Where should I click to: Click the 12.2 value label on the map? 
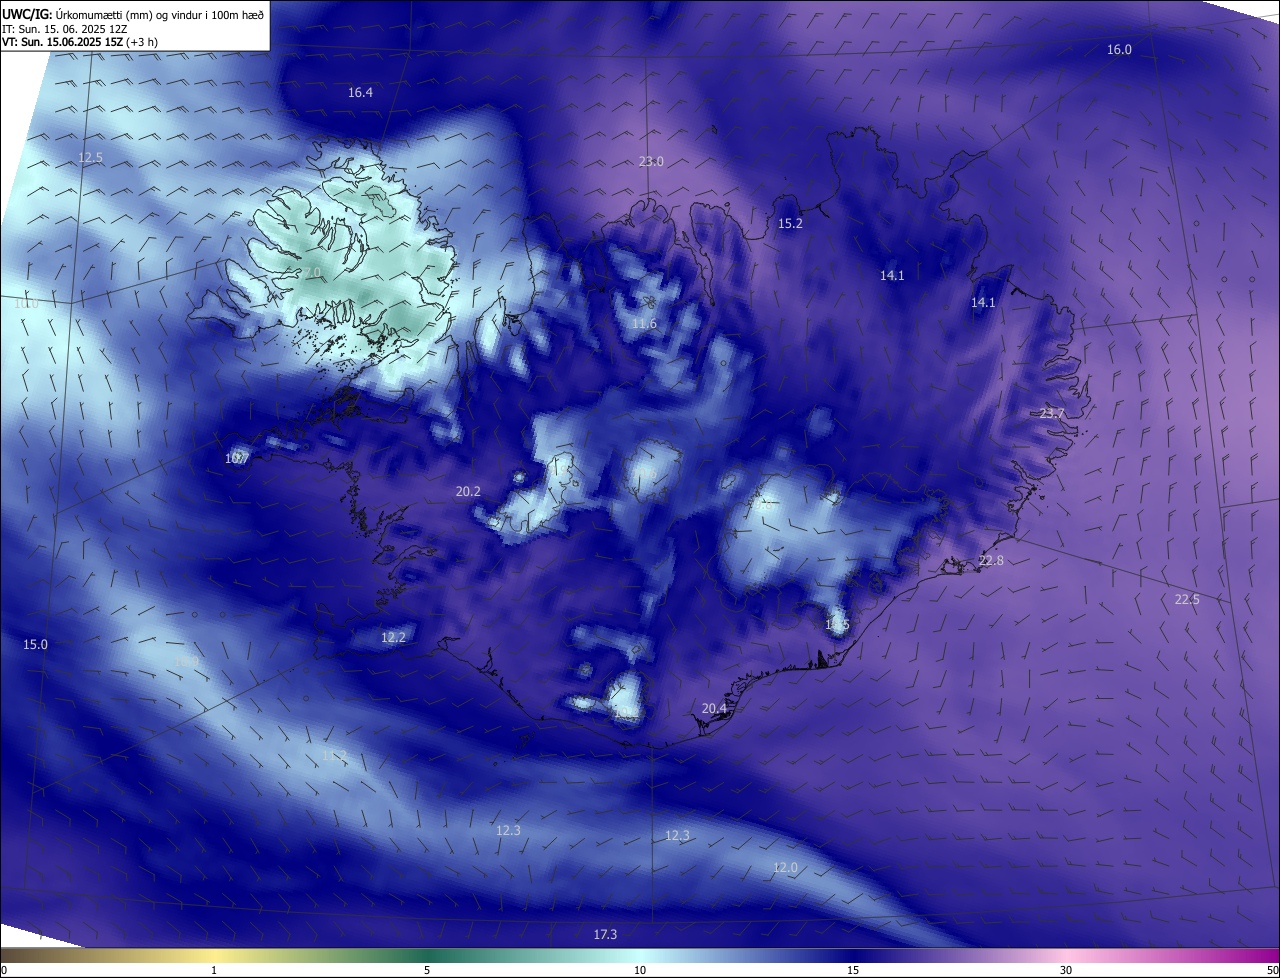tap(394, 638)
